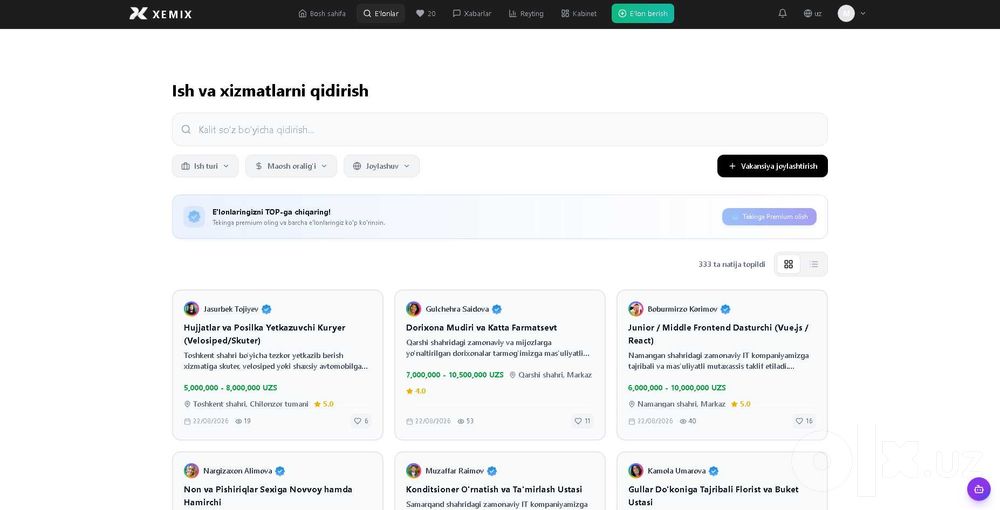Image resolution: width=1000 pixels, height=510 pixels.
Task: Focus the Kalit so'z bo'yicha qidirish field
Action: coord(500,129)
